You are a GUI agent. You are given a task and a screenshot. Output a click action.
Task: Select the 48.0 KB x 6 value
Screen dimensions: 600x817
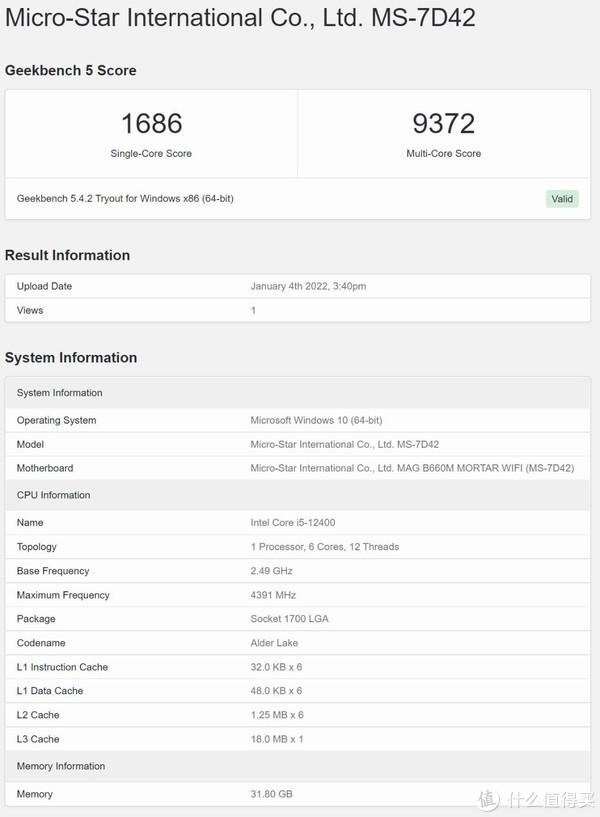(276, 690)
